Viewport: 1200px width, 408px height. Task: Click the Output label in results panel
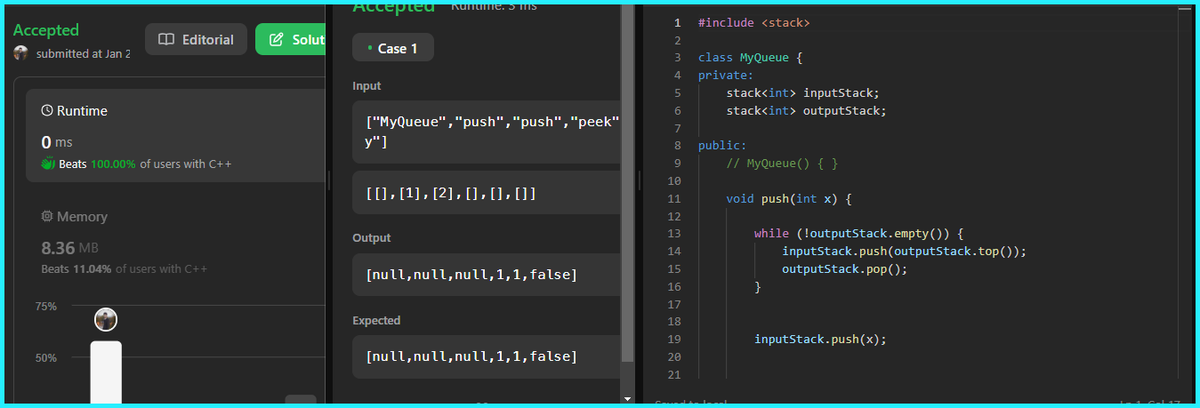point(372,238)
